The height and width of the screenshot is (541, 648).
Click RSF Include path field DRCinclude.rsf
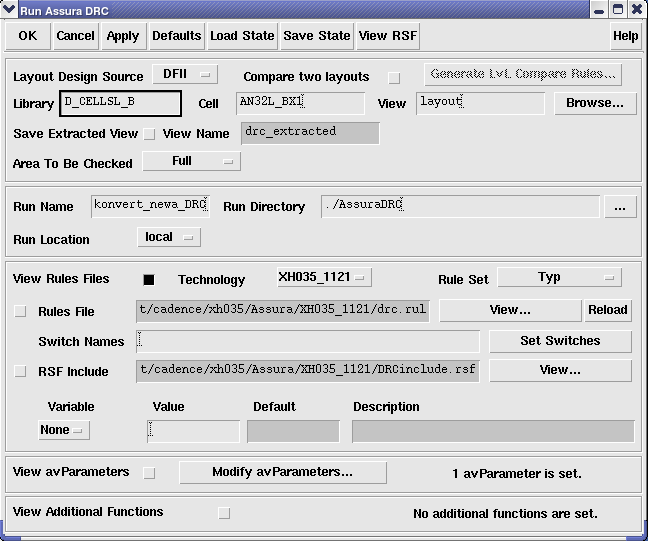pyautogui.click(x=308, y=371)
